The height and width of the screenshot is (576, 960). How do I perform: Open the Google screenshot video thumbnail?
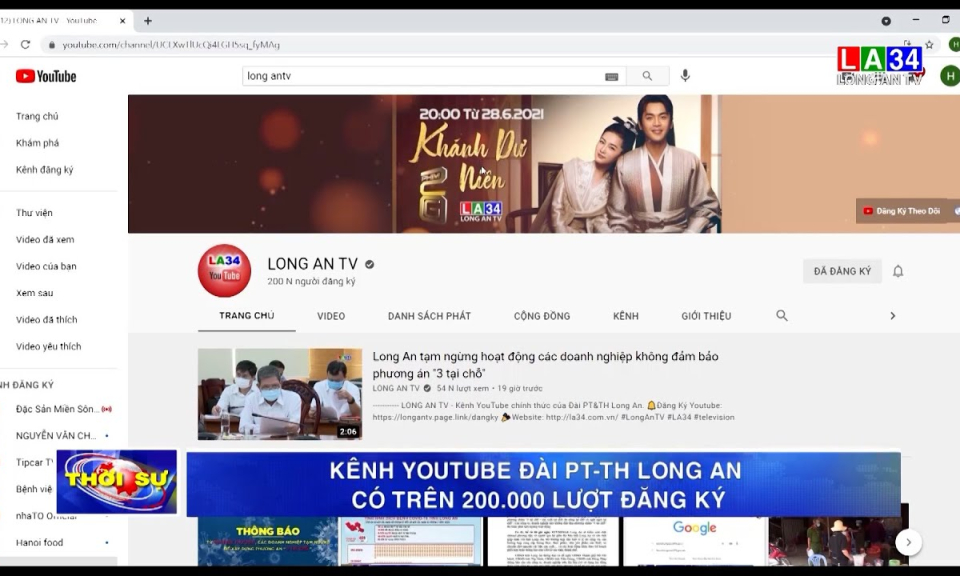[694, 541]
